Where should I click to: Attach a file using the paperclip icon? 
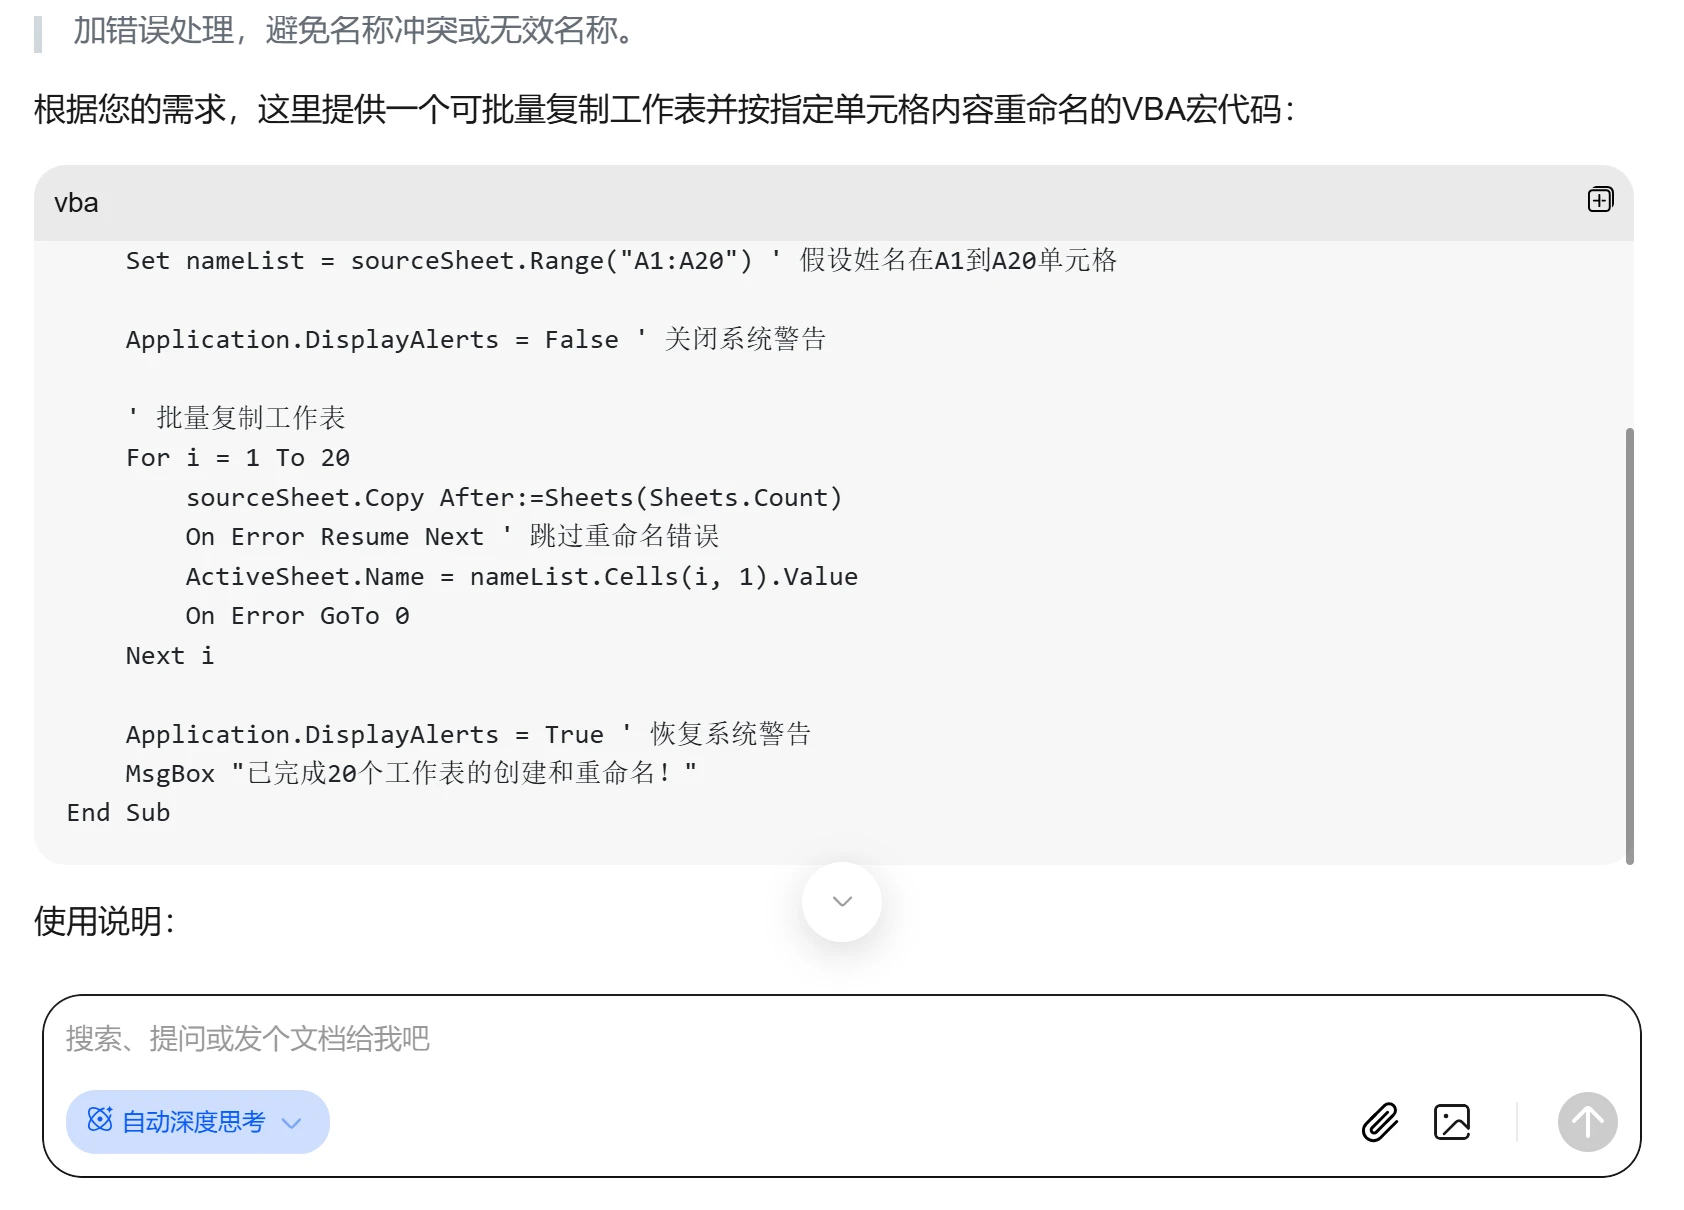click(1381, 1122)
